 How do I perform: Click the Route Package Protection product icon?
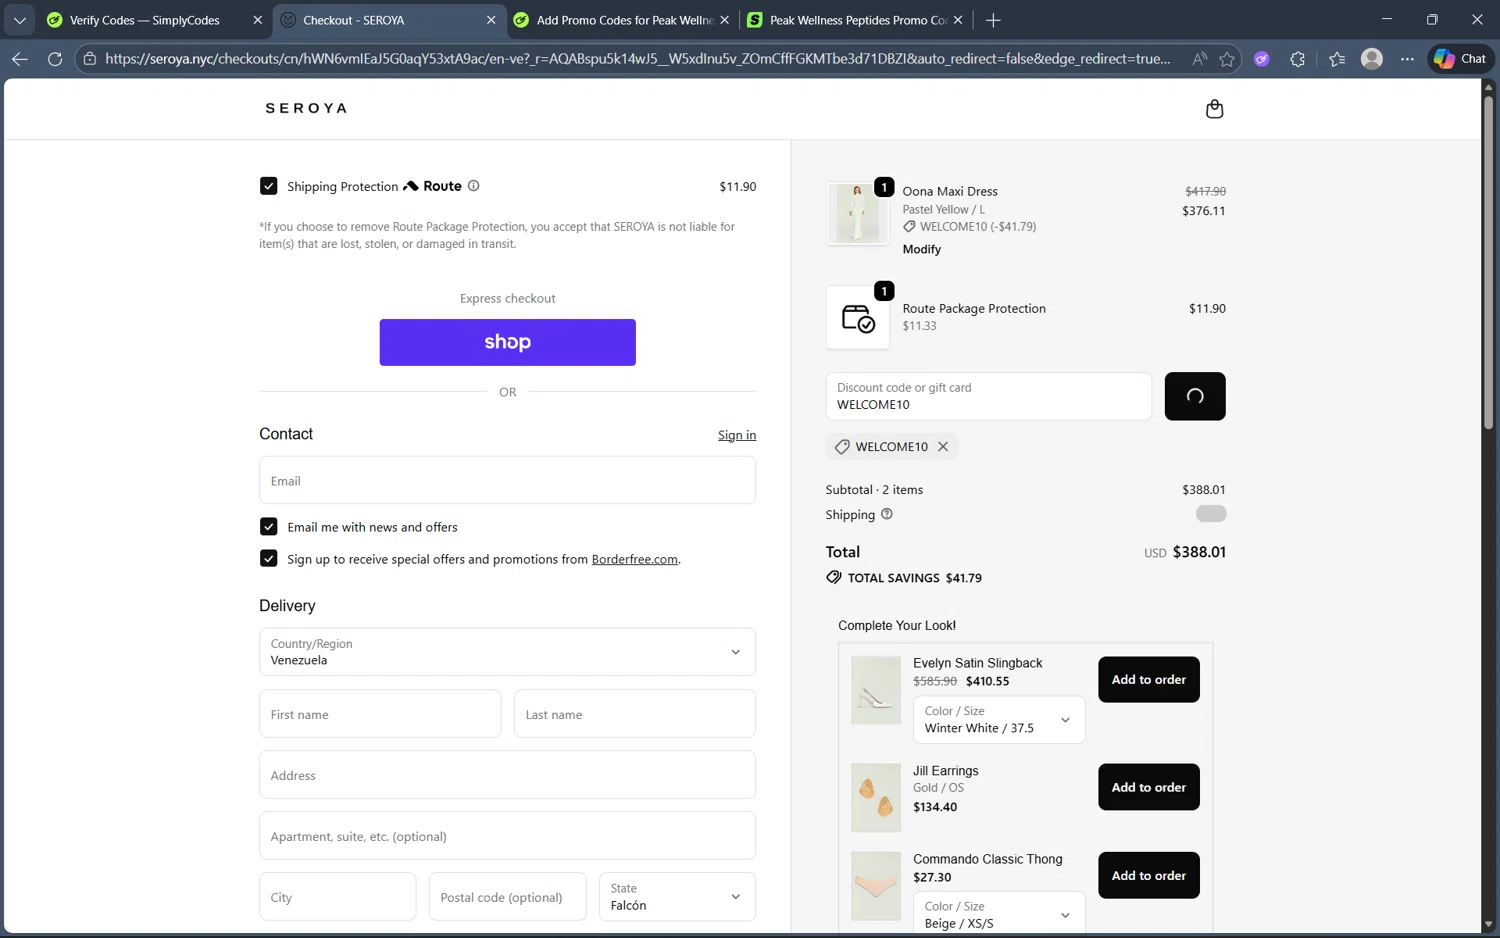(x=858, y=318)
